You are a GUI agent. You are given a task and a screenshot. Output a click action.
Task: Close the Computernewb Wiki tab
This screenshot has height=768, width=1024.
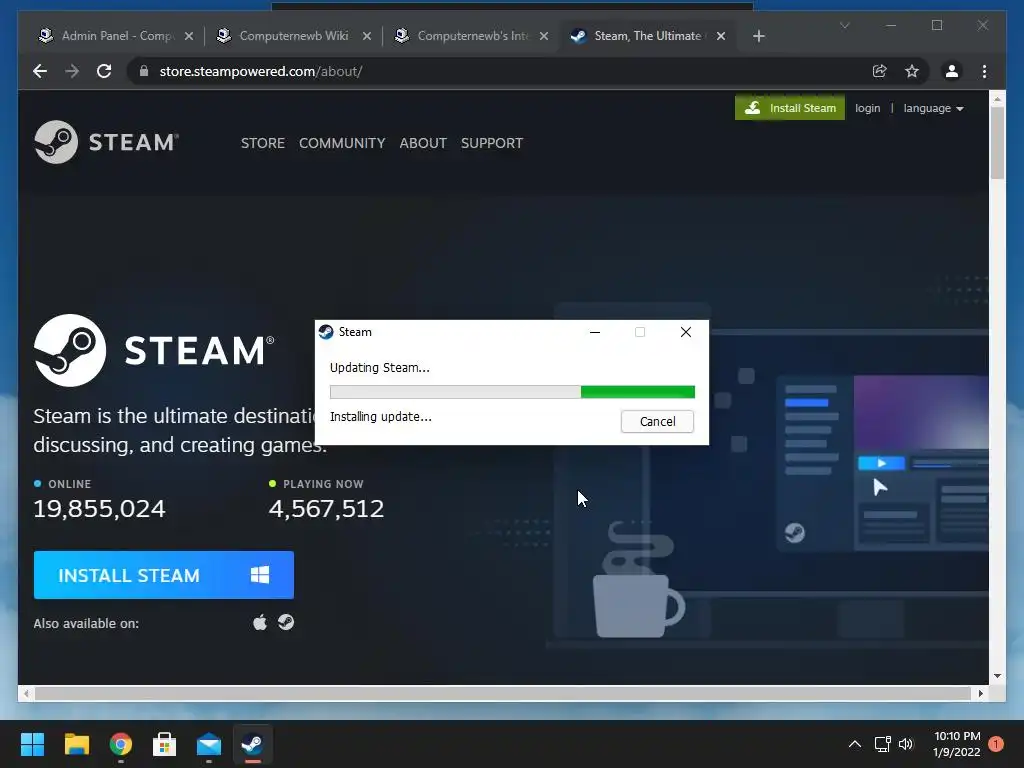click(366, 36)
